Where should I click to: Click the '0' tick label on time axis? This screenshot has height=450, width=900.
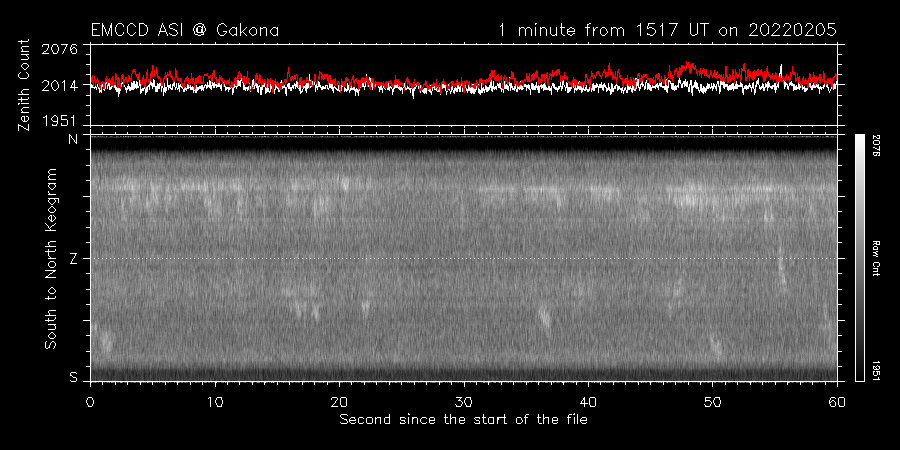[x=90, y=402]
